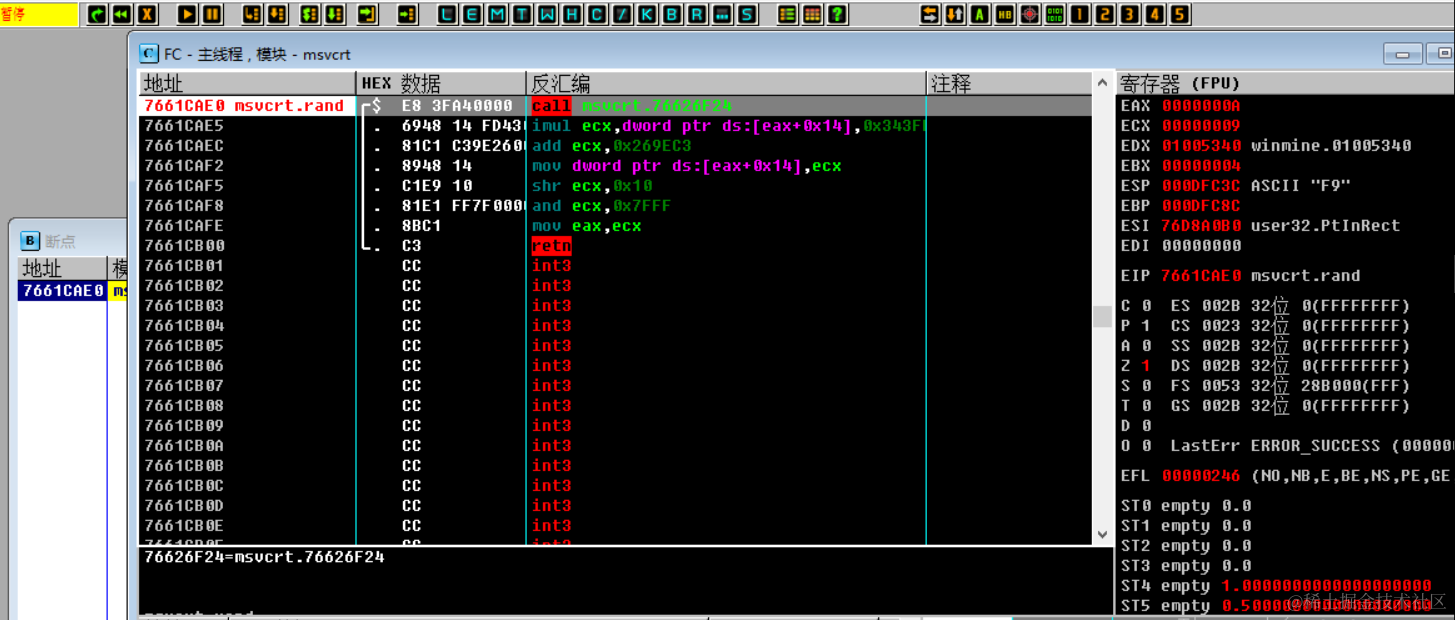Toggle the P flag value 1
1455x620 pixels.
[1146, 326]
